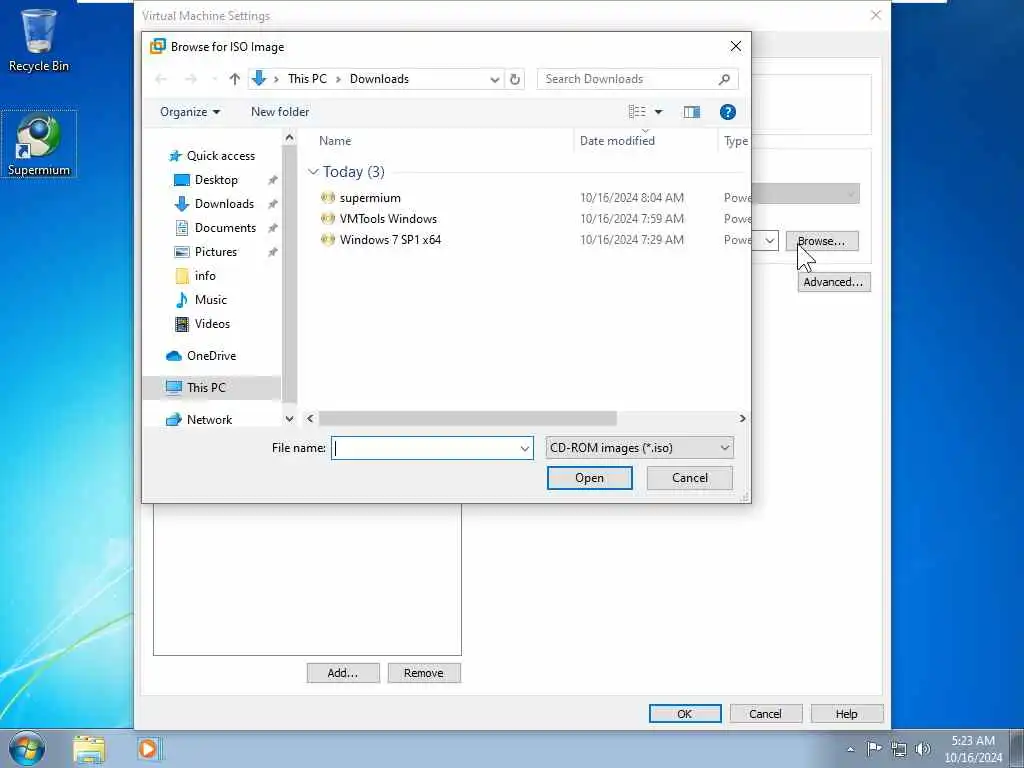Click This PC breadcrumb in address bar

pyautogui.click(x=307, y=79)
